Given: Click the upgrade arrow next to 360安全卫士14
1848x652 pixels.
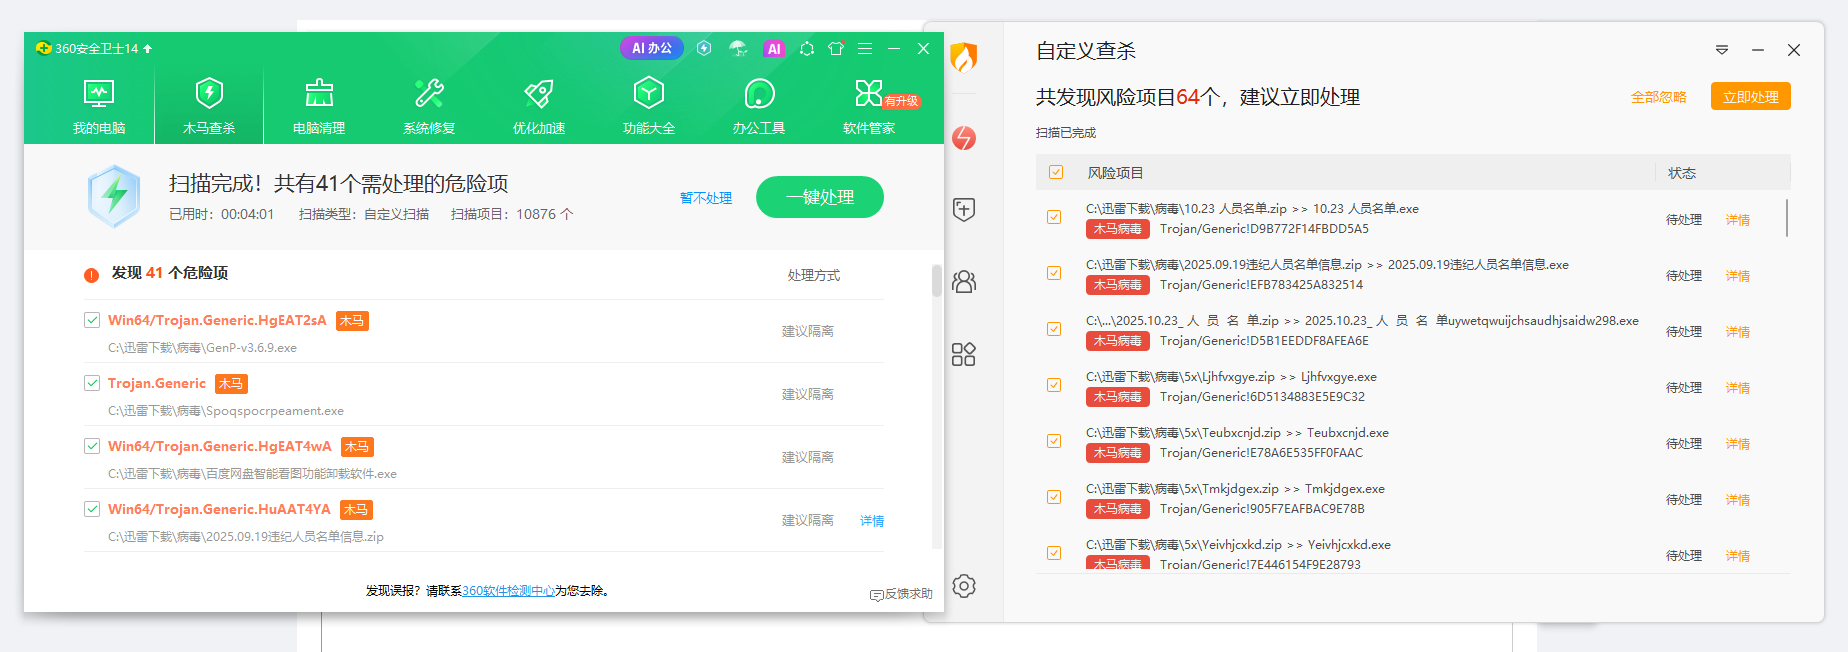Looking at the screenshot, I should pyautogui.click(x=148, y=48).
